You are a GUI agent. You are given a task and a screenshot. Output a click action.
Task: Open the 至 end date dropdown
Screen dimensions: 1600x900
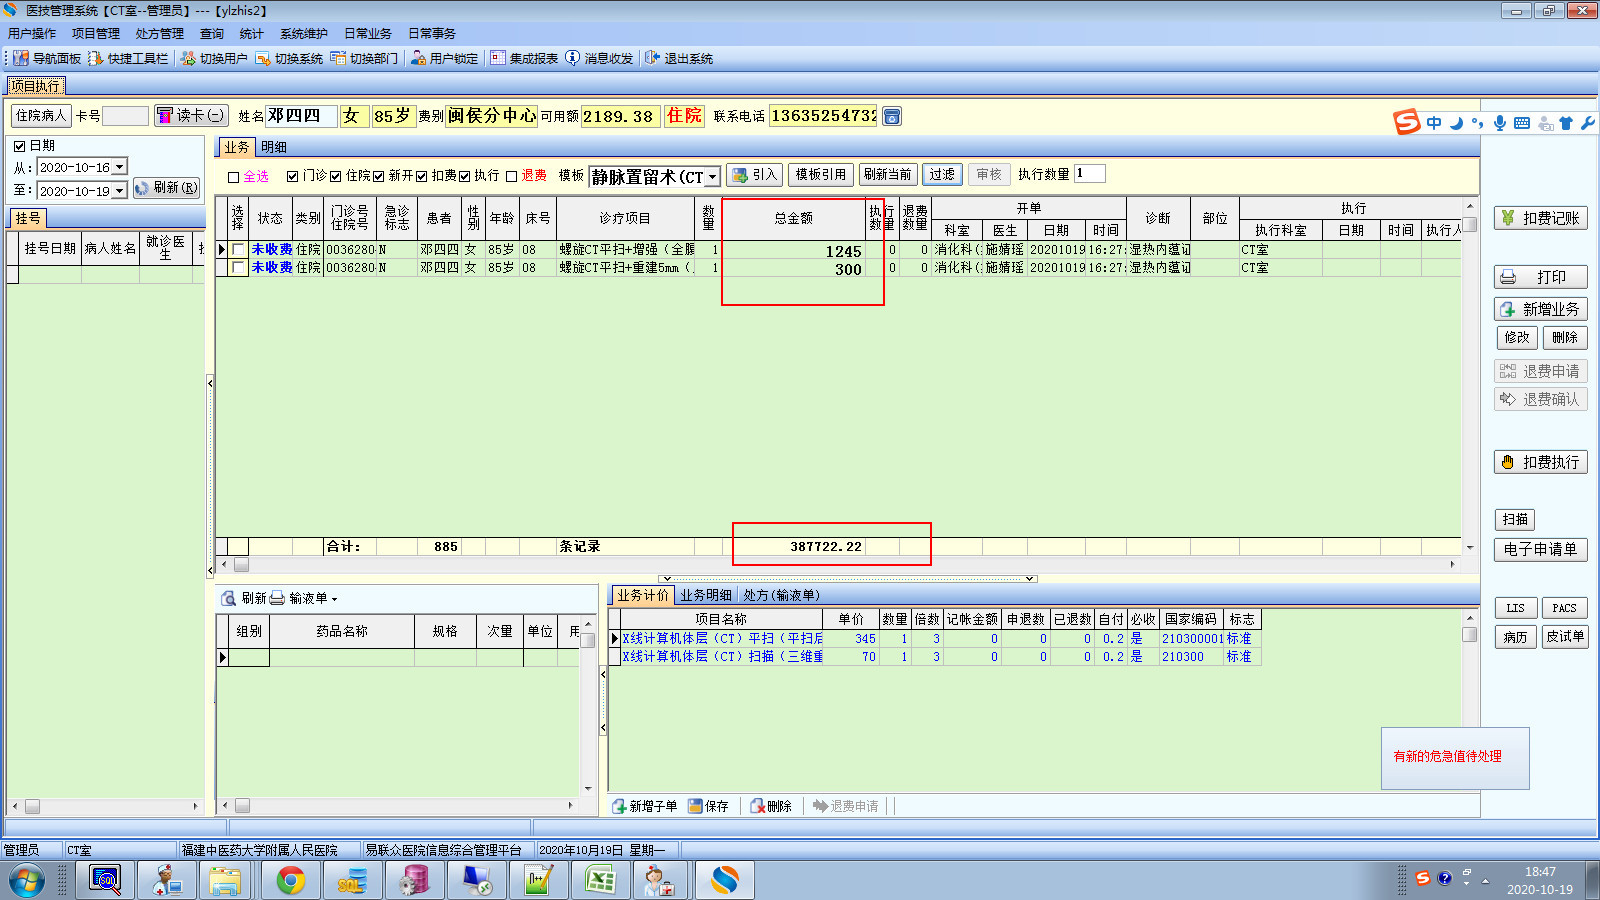[119, 190]
